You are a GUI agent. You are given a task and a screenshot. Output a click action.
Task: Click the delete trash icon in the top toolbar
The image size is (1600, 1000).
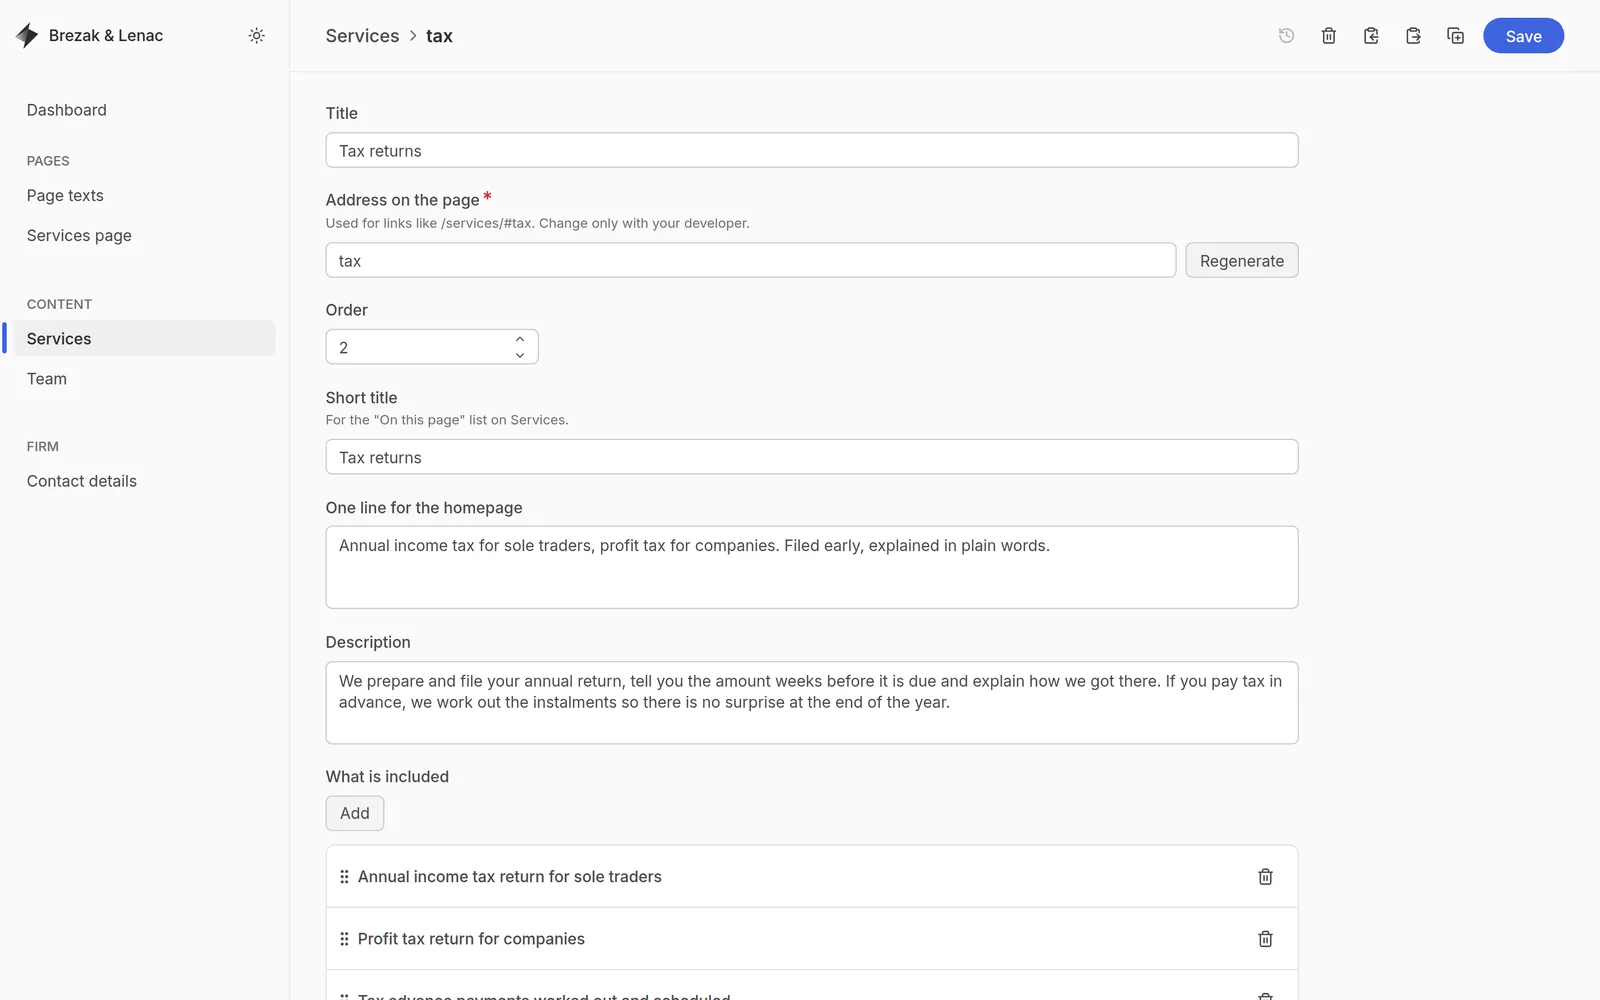point(1329,36)
